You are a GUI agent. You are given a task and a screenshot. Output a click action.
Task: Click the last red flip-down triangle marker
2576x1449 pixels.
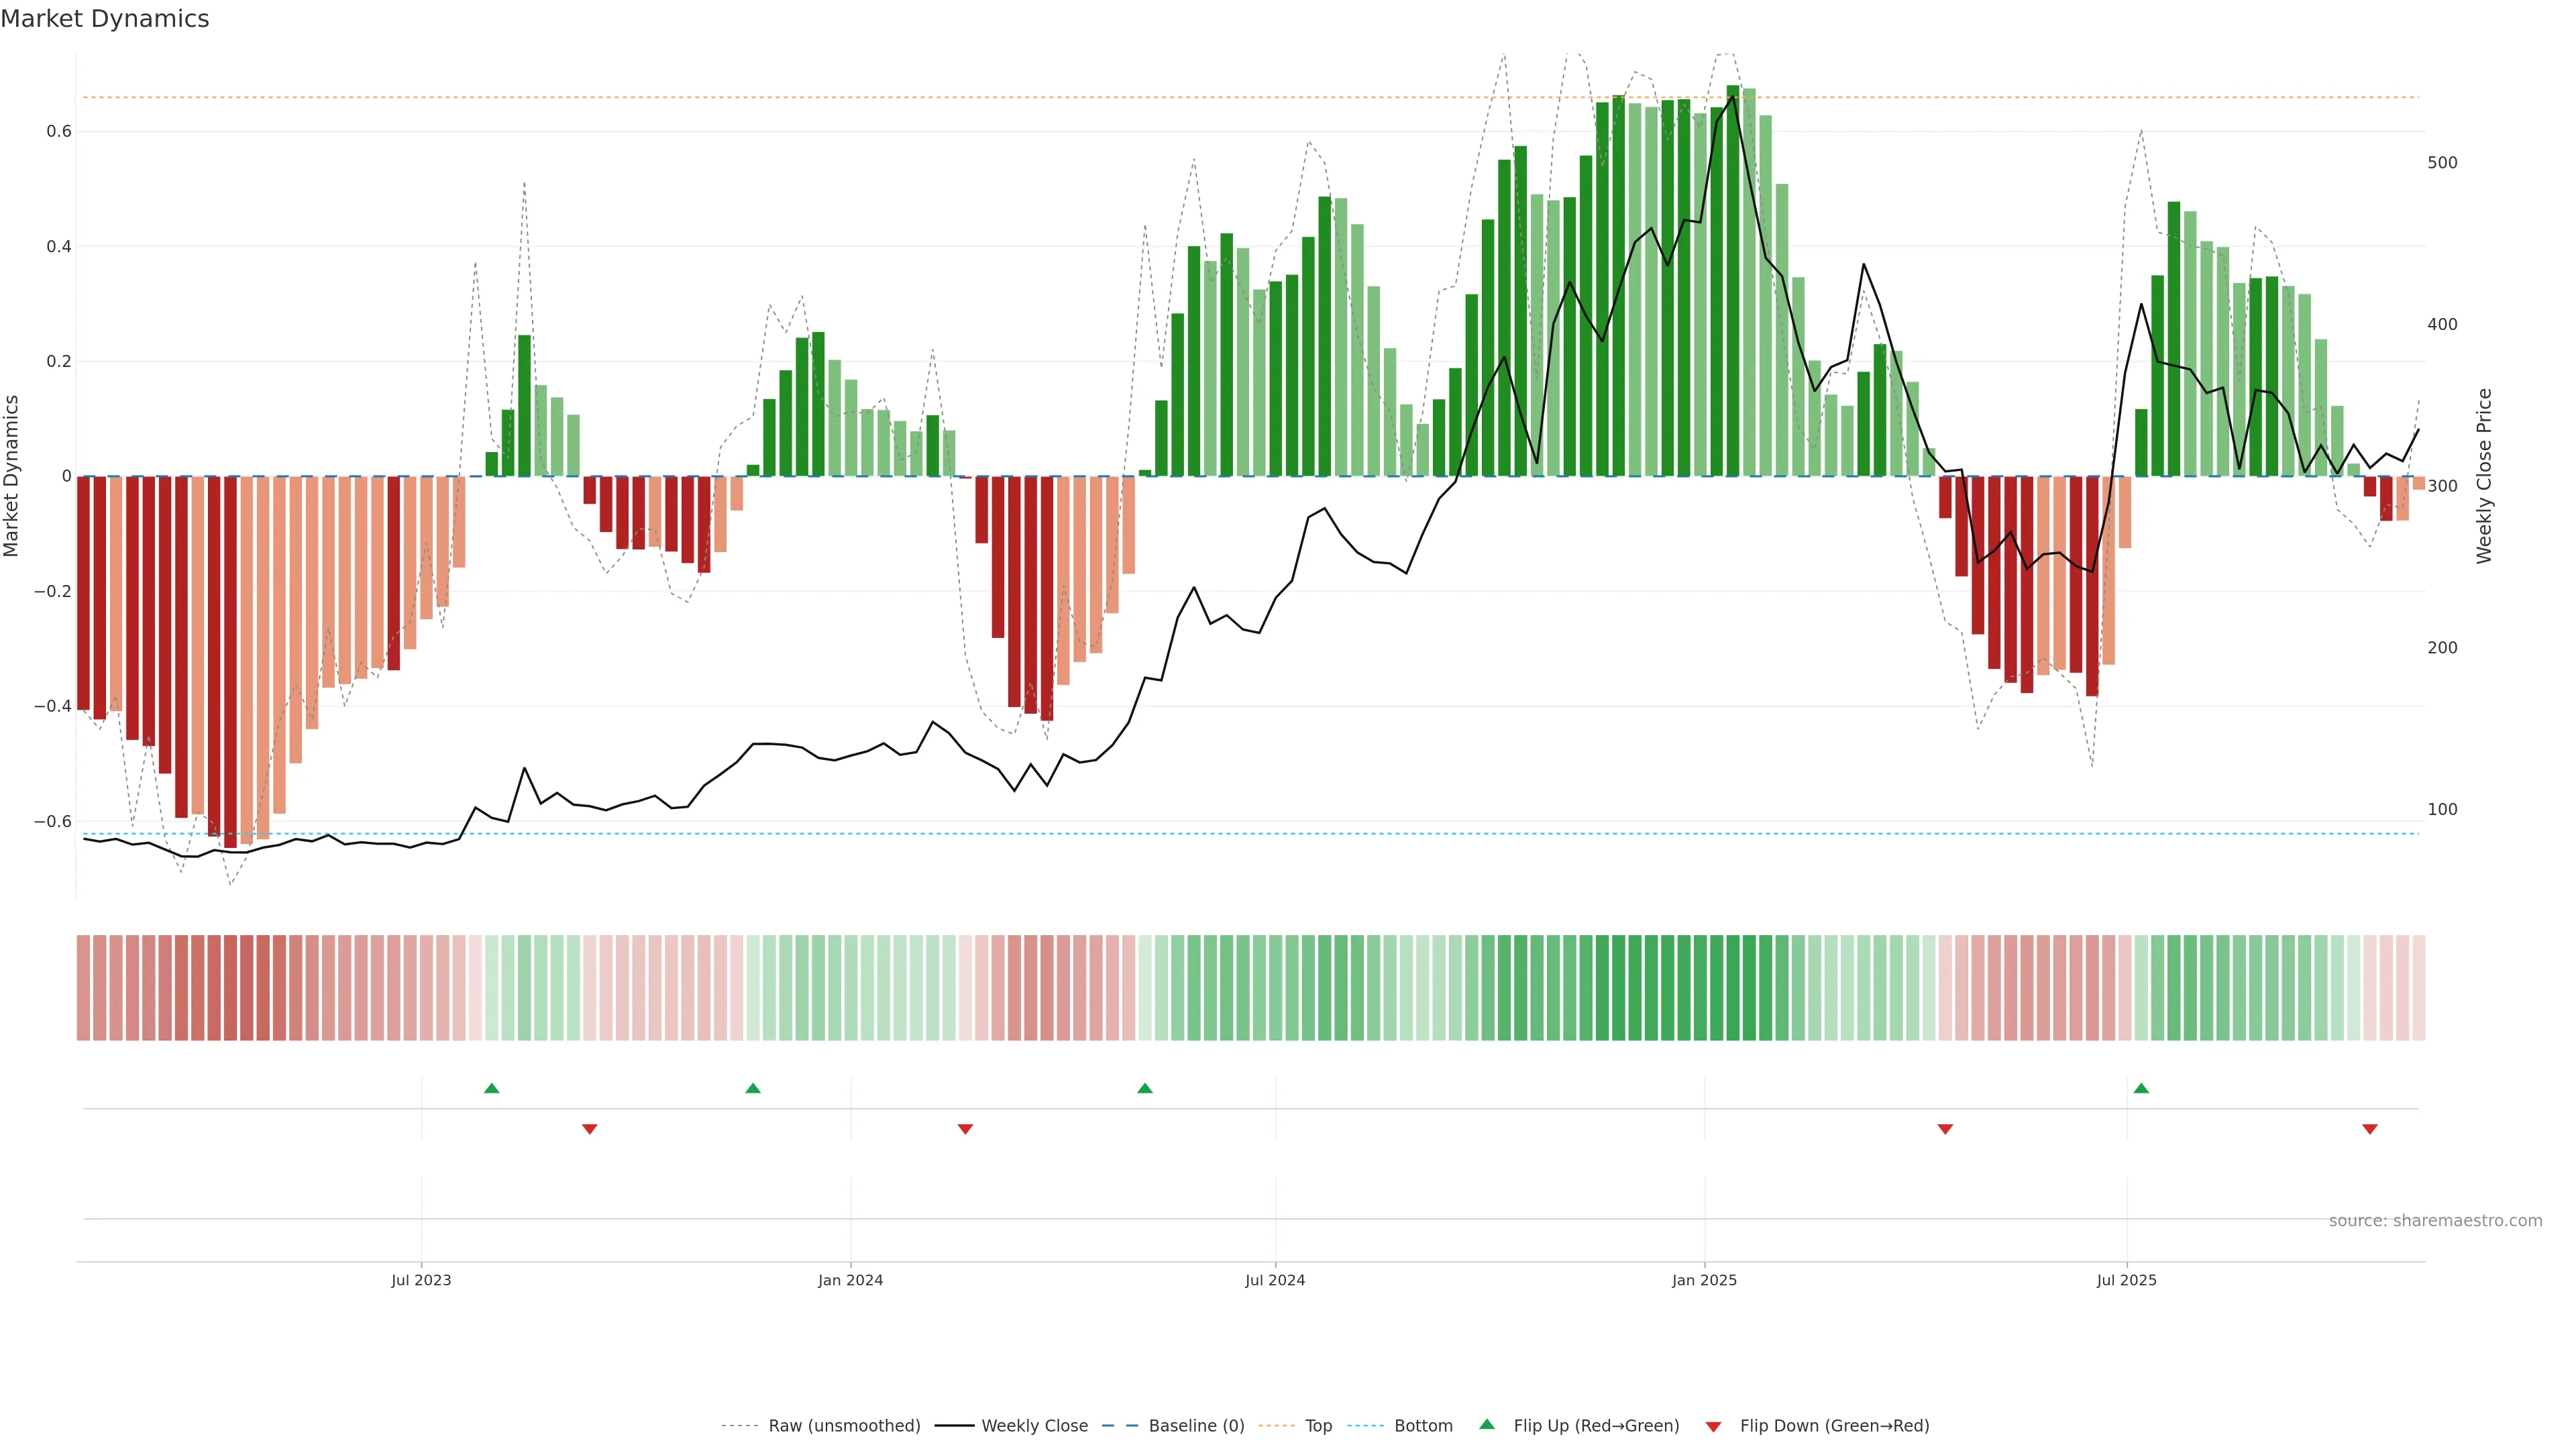(x=2369, y=1129)
